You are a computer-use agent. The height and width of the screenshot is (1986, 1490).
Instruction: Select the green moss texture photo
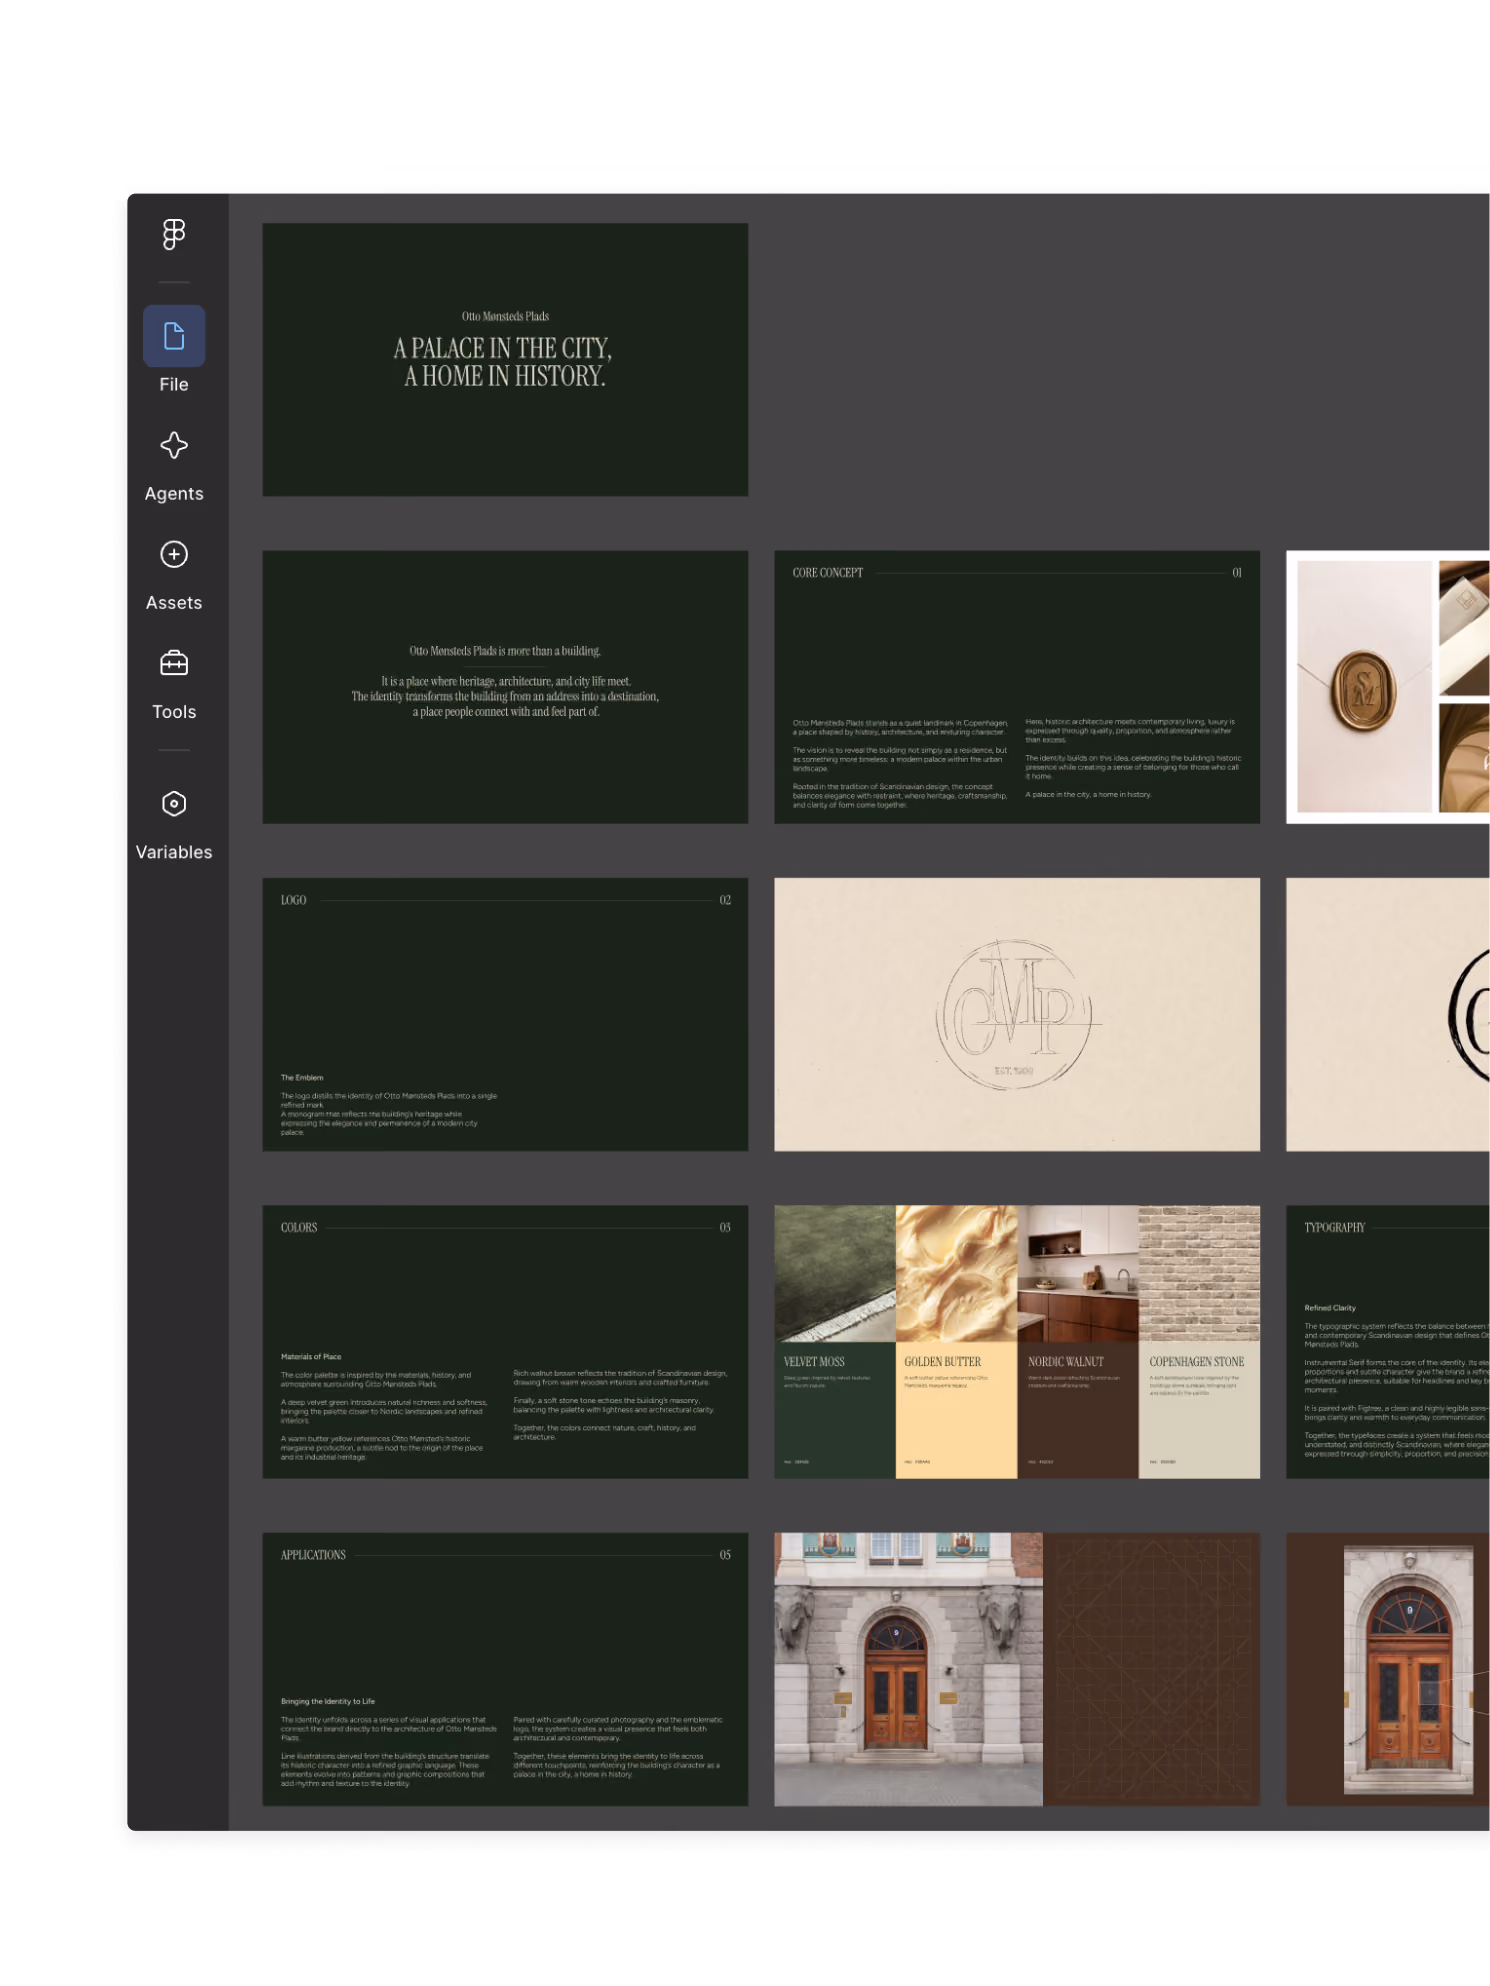click(835, 1273)
